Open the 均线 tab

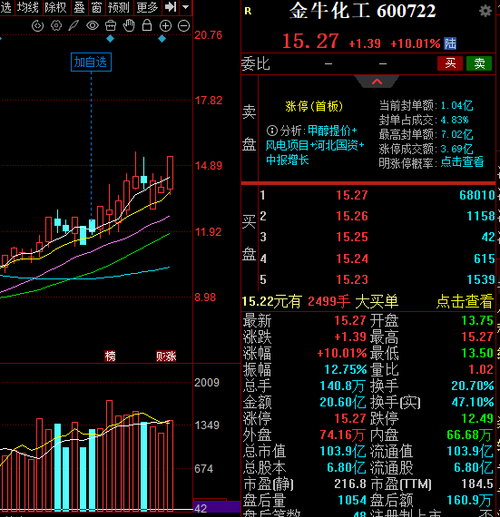(x=28, y=7)
